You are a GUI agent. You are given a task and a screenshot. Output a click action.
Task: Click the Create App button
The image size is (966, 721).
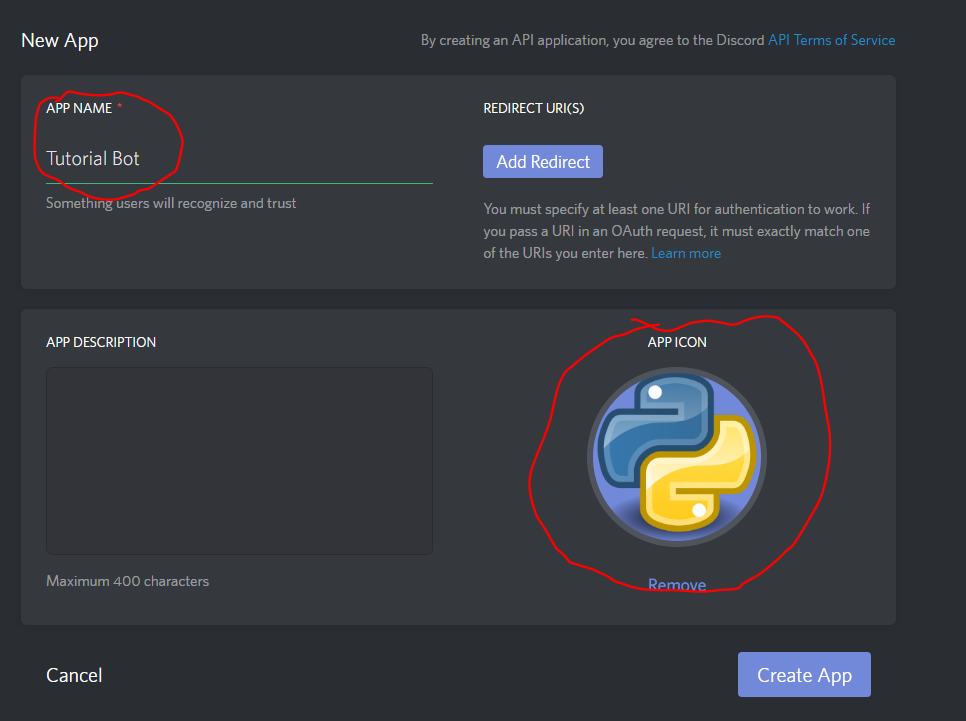(x=804, y=675)
